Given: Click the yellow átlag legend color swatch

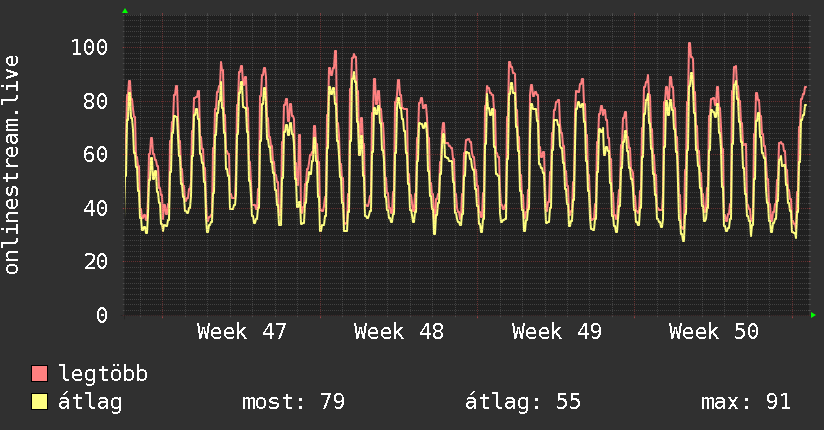Looking at the screenshot, I should [x=40, y=402].
